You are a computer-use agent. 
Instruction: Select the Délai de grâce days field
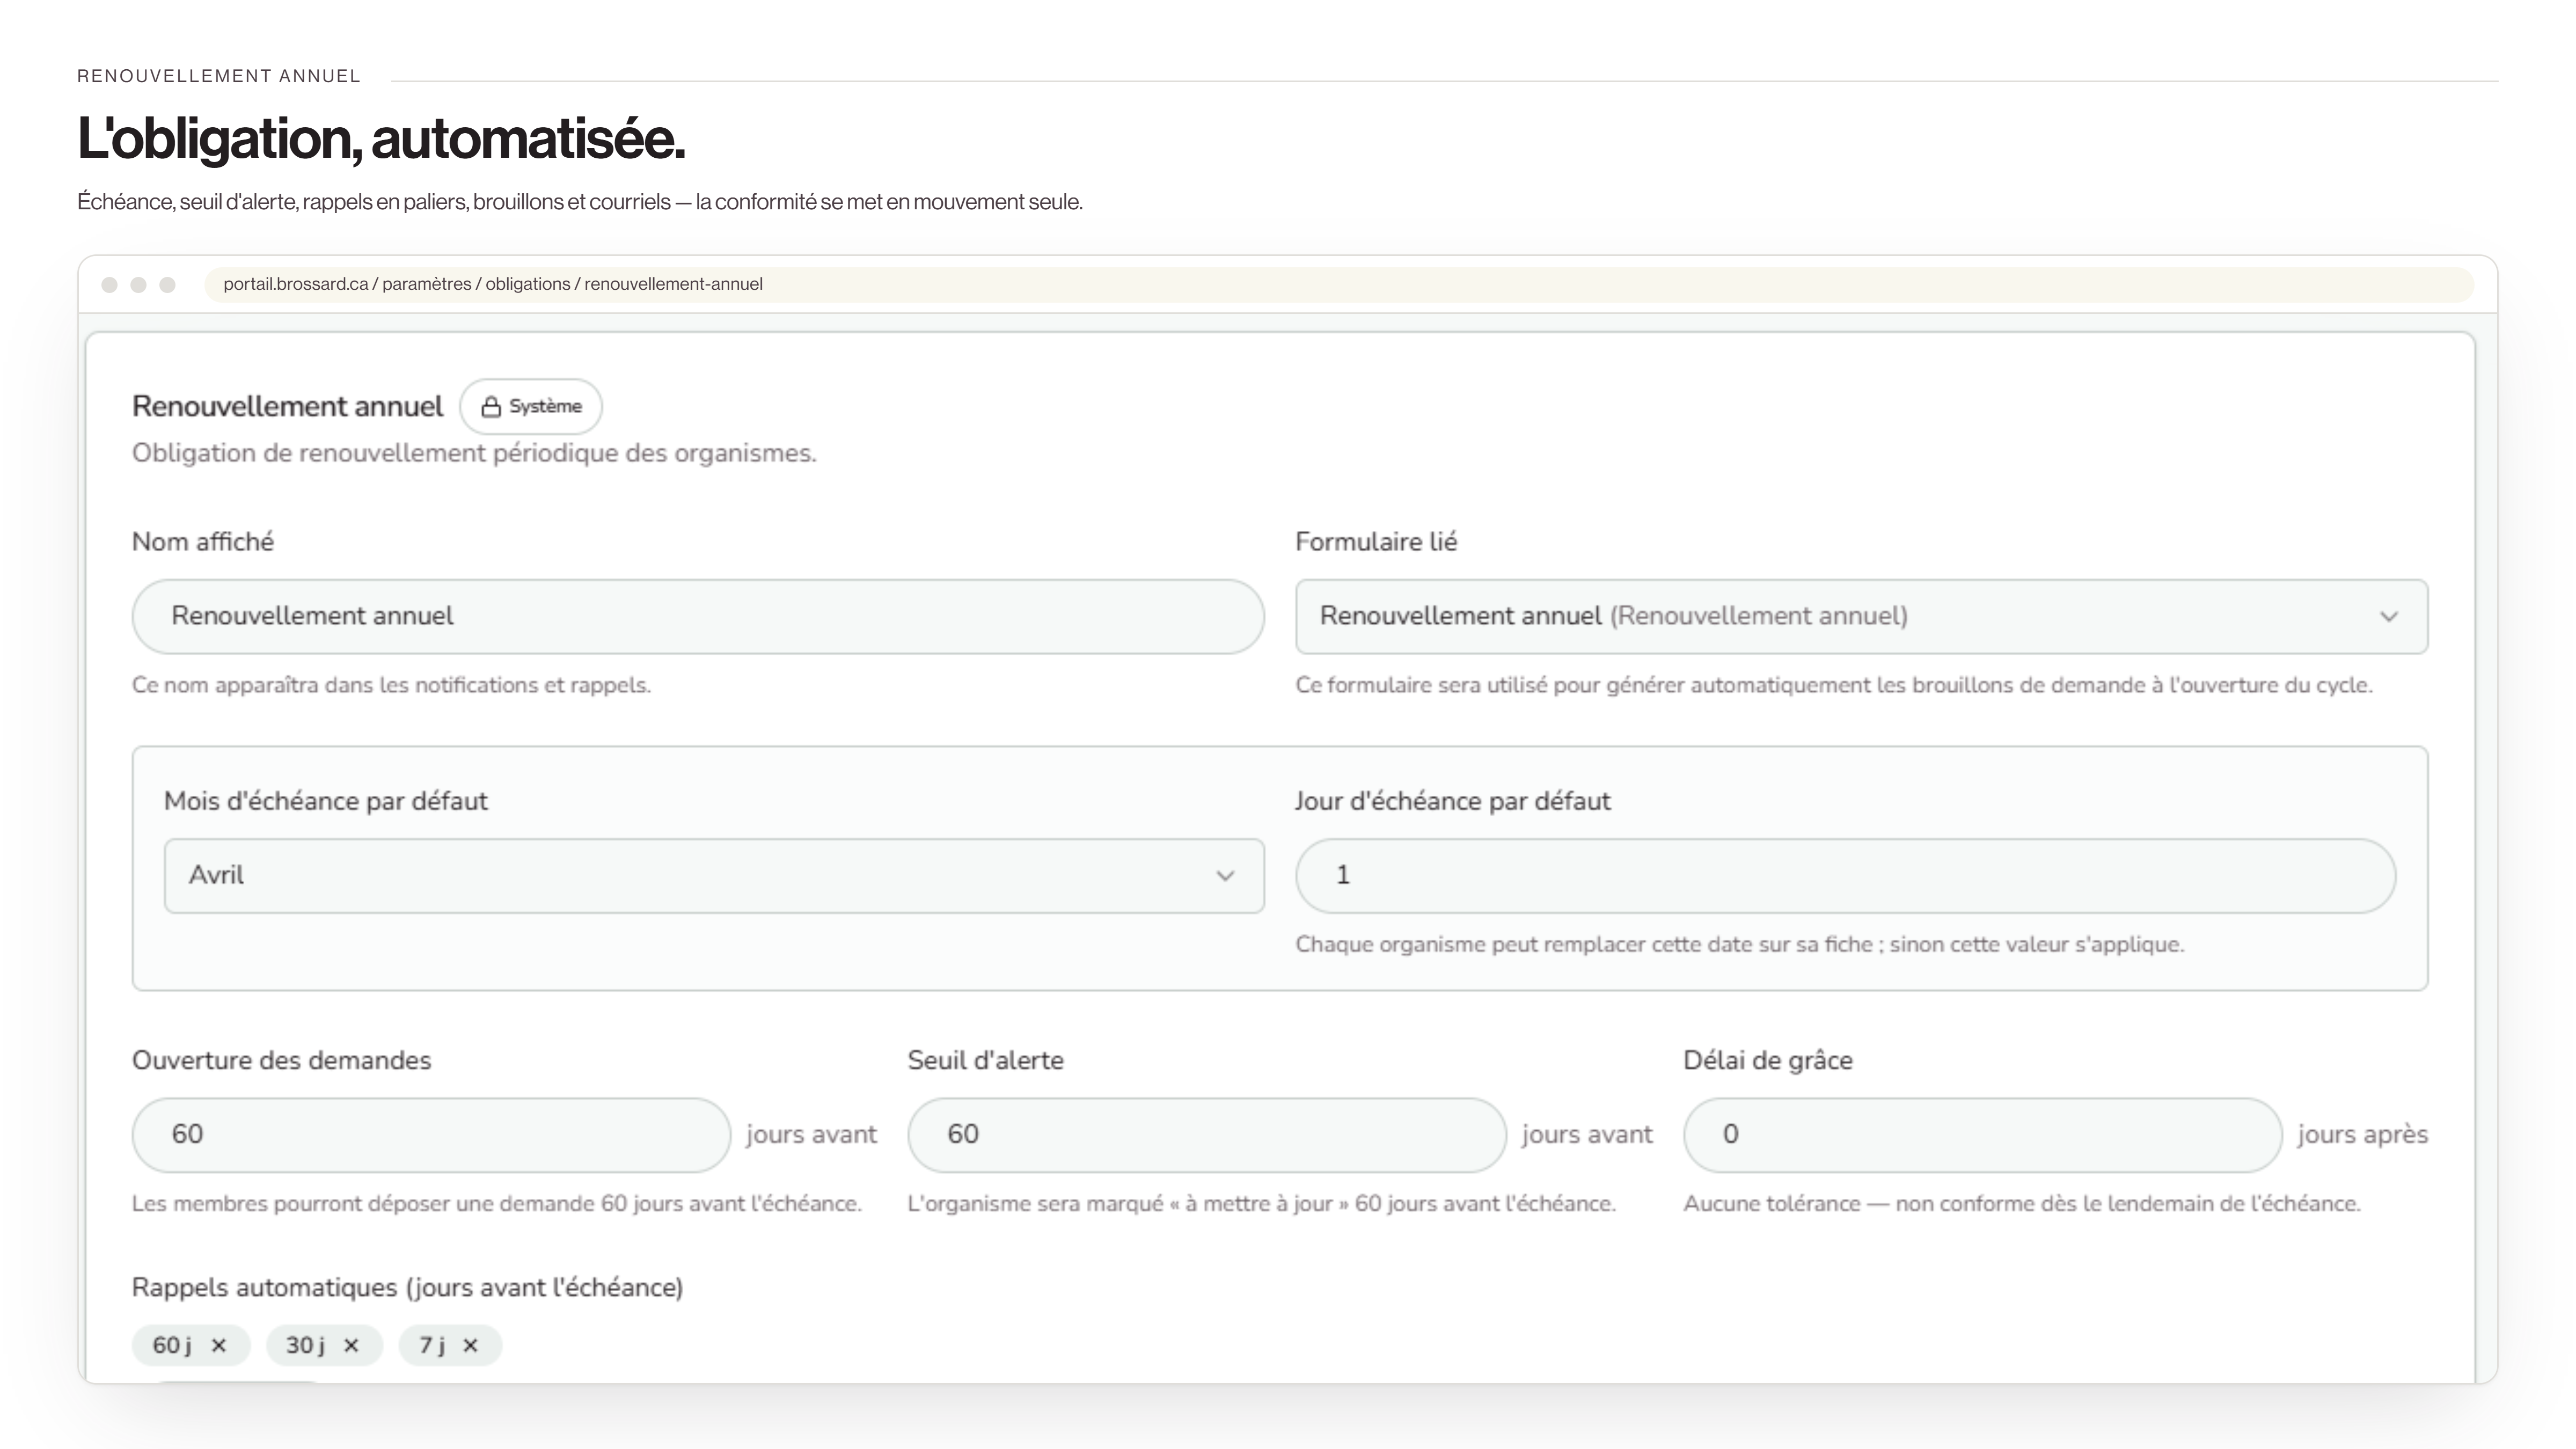tap(1982, 1134)
